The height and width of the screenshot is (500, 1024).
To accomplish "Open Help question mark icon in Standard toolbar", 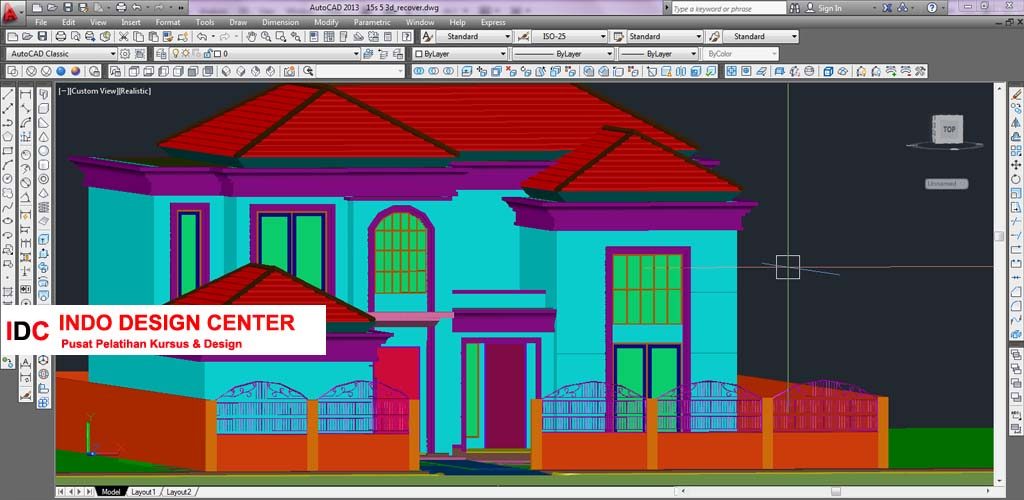I will point(406,37).
